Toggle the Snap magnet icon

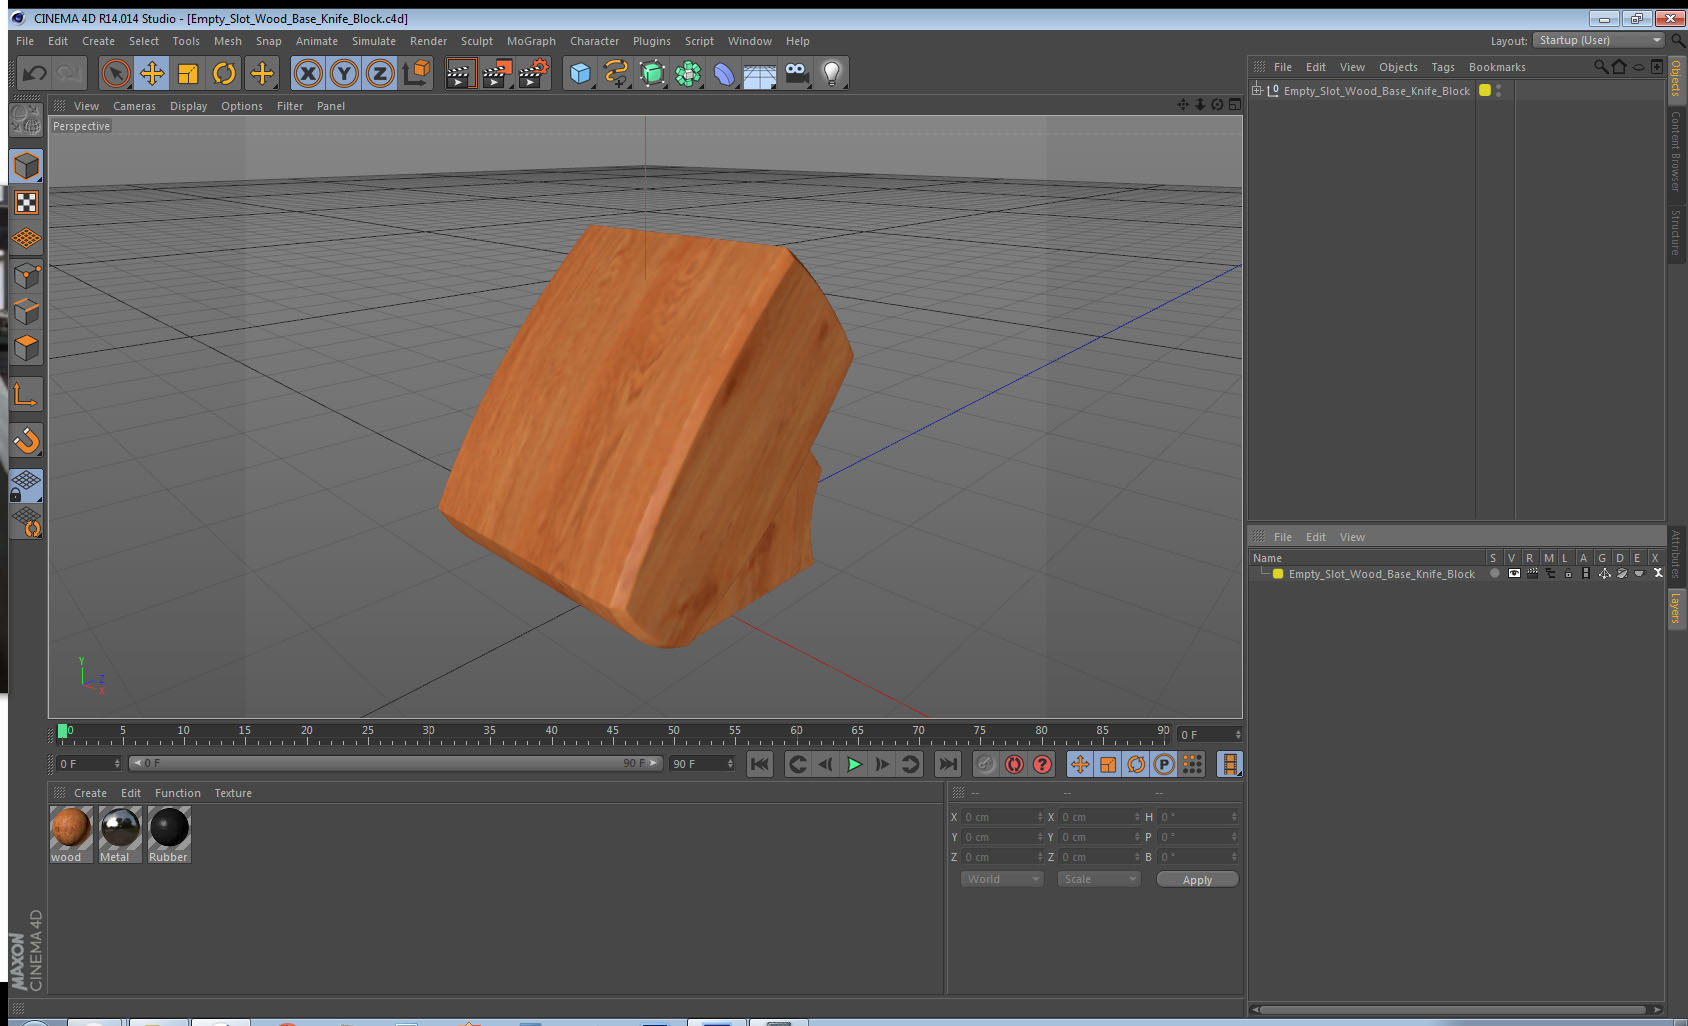coord(27,440)
